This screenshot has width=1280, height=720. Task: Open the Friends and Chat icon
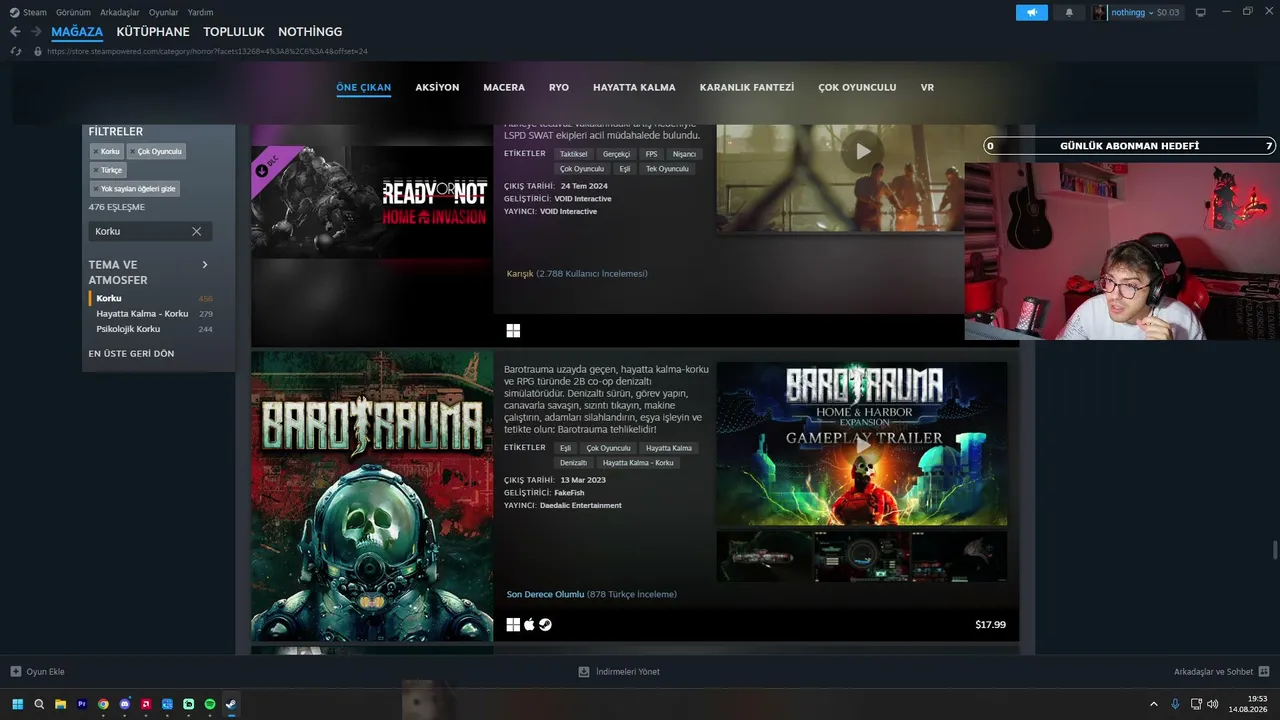[x=1264, y=672]
